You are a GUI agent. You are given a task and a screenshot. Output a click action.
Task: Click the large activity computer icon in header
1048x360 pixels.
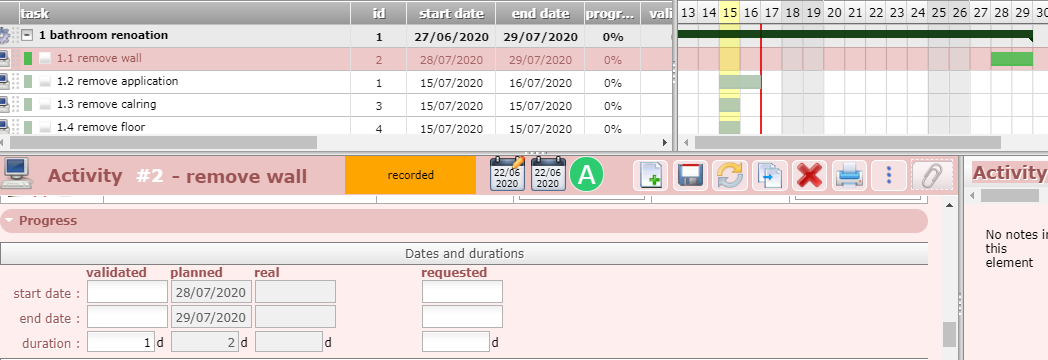coord(17,174)
